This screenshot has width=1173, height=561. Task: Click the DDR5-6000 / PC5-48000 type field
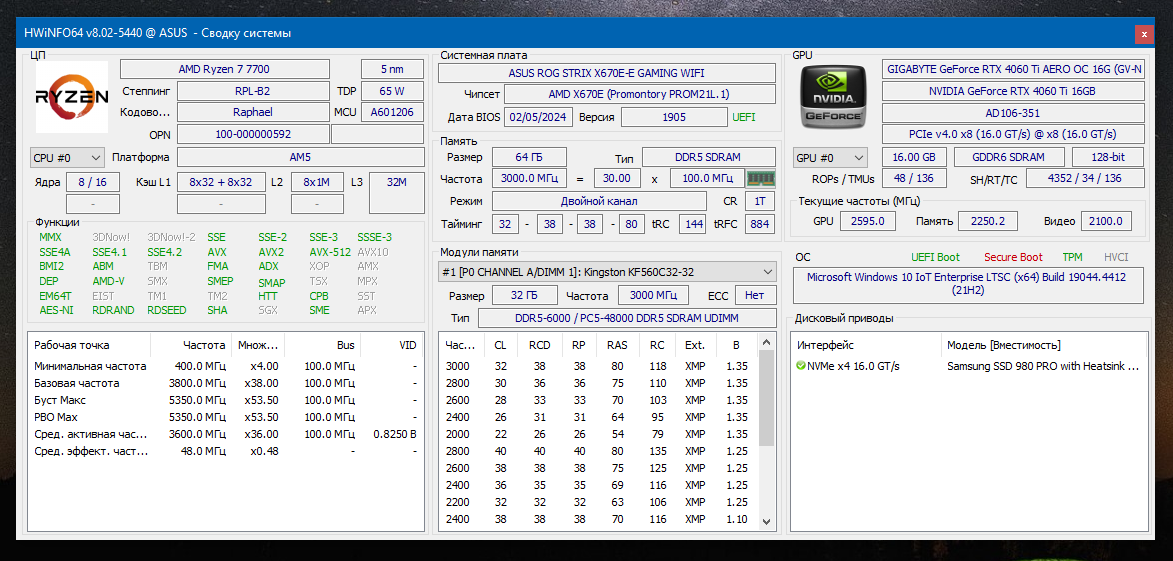tap(627, 318)
